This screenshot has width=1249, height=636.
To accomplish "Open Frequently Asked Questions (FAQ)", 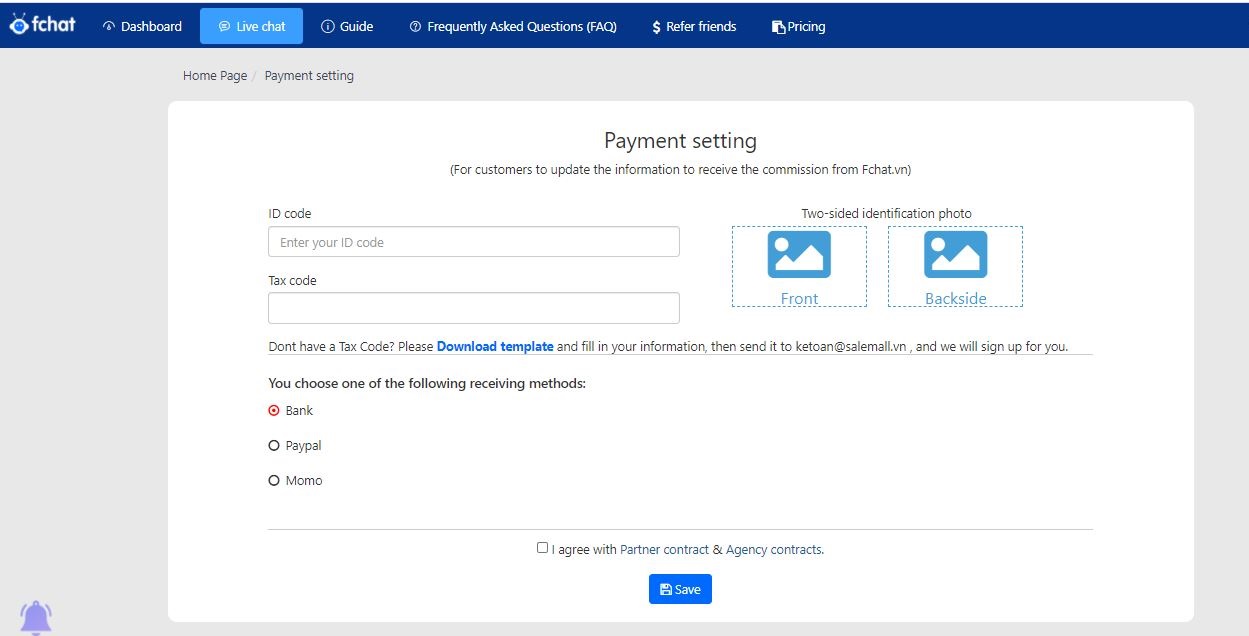I will pyautogui.click(x=513, y=26).
